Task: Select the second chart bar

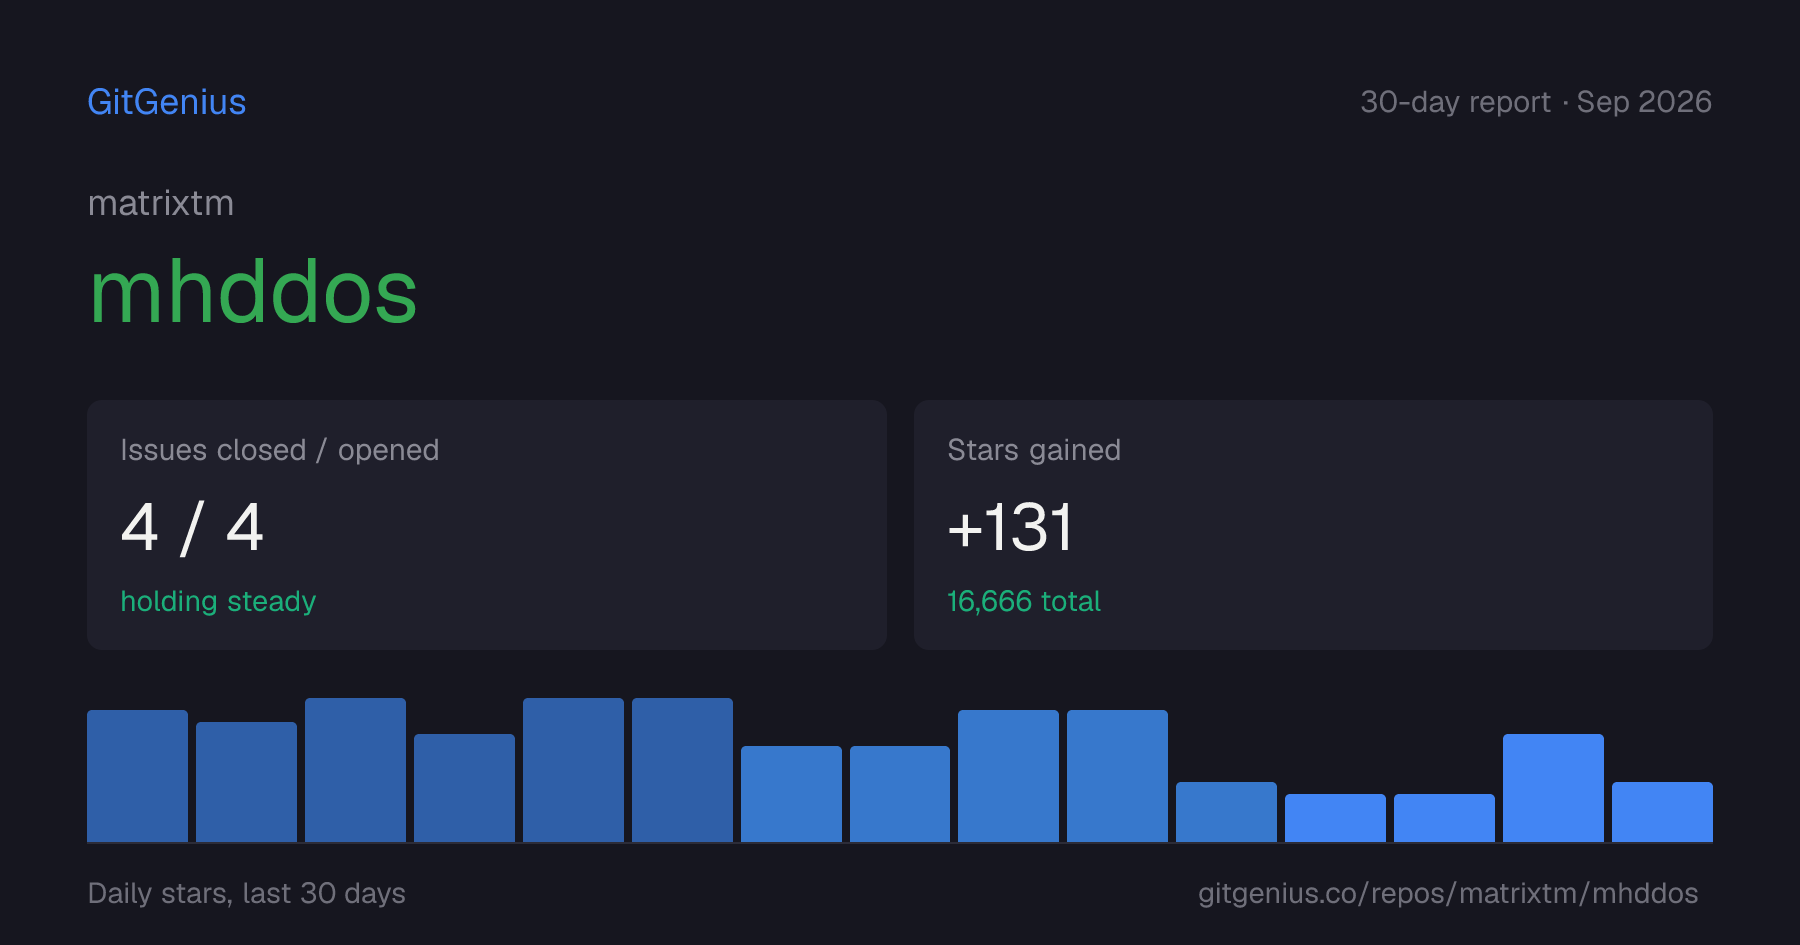Action: pos(246,782)
